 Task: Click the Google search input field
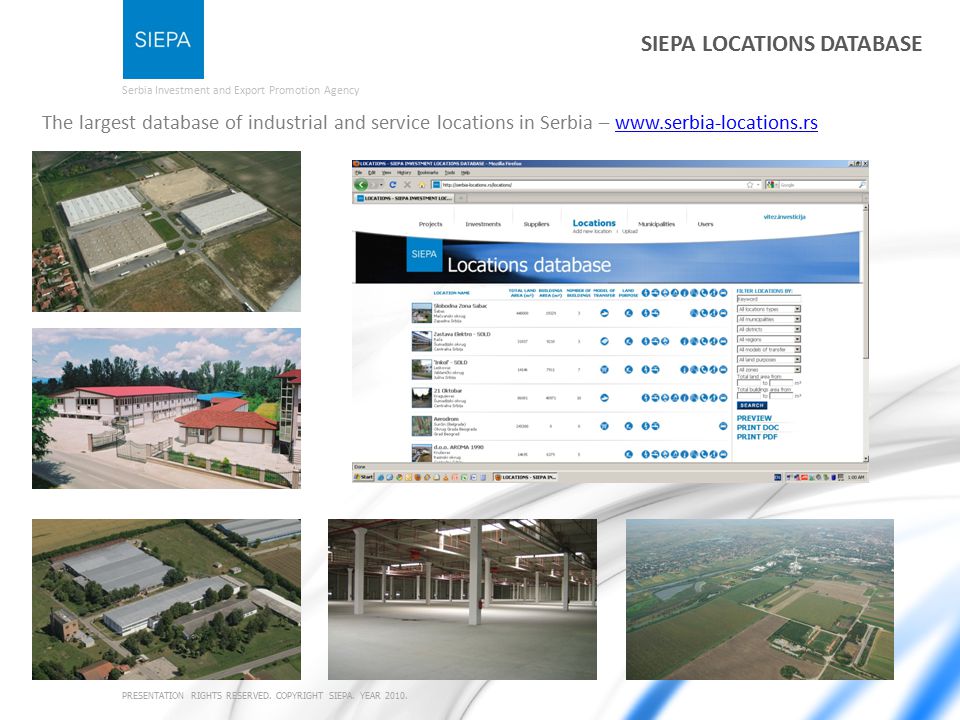[x=818, y=184]
